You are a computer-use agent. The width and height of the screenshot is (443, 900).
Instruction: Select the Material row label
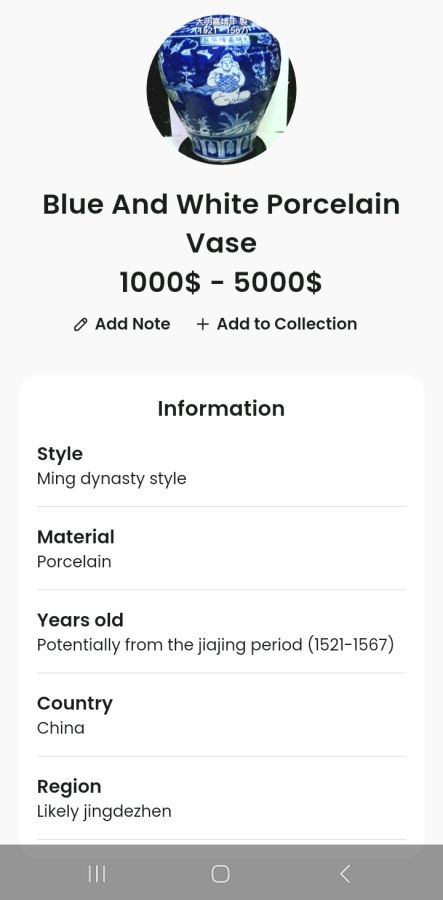click(76, 537)
